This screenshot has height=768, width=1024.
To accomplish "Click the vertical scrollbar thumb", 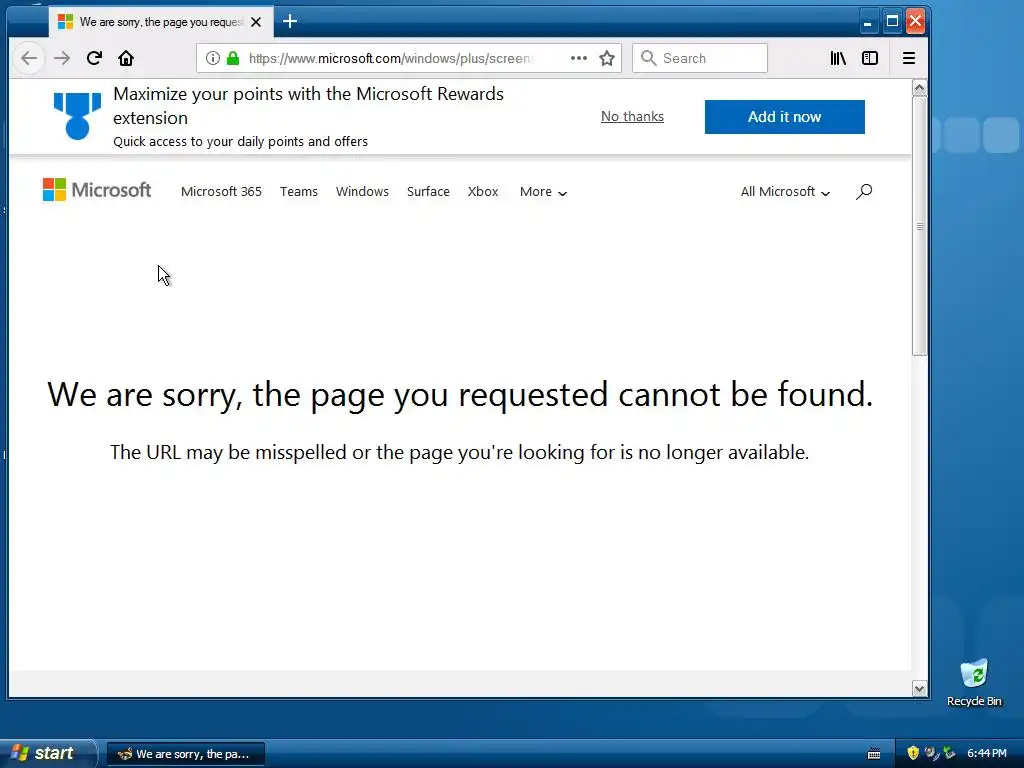I will (920, 226).
